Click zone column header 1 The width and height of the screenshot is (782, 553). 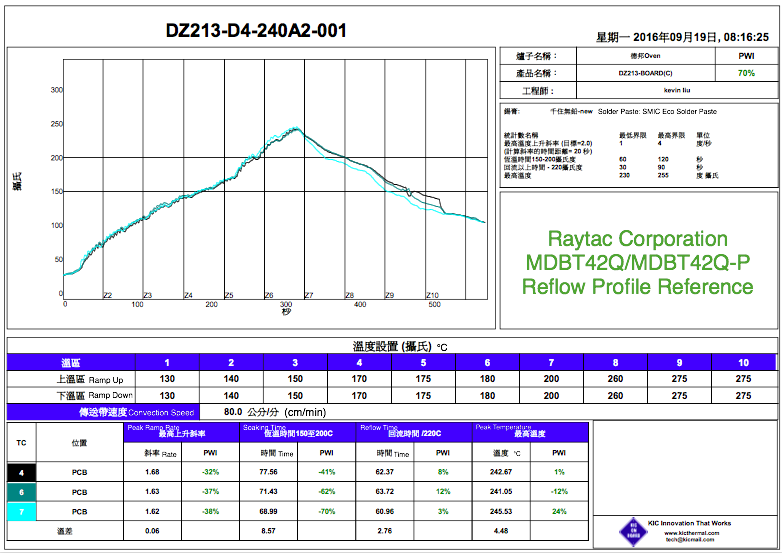tap(167, 363)
